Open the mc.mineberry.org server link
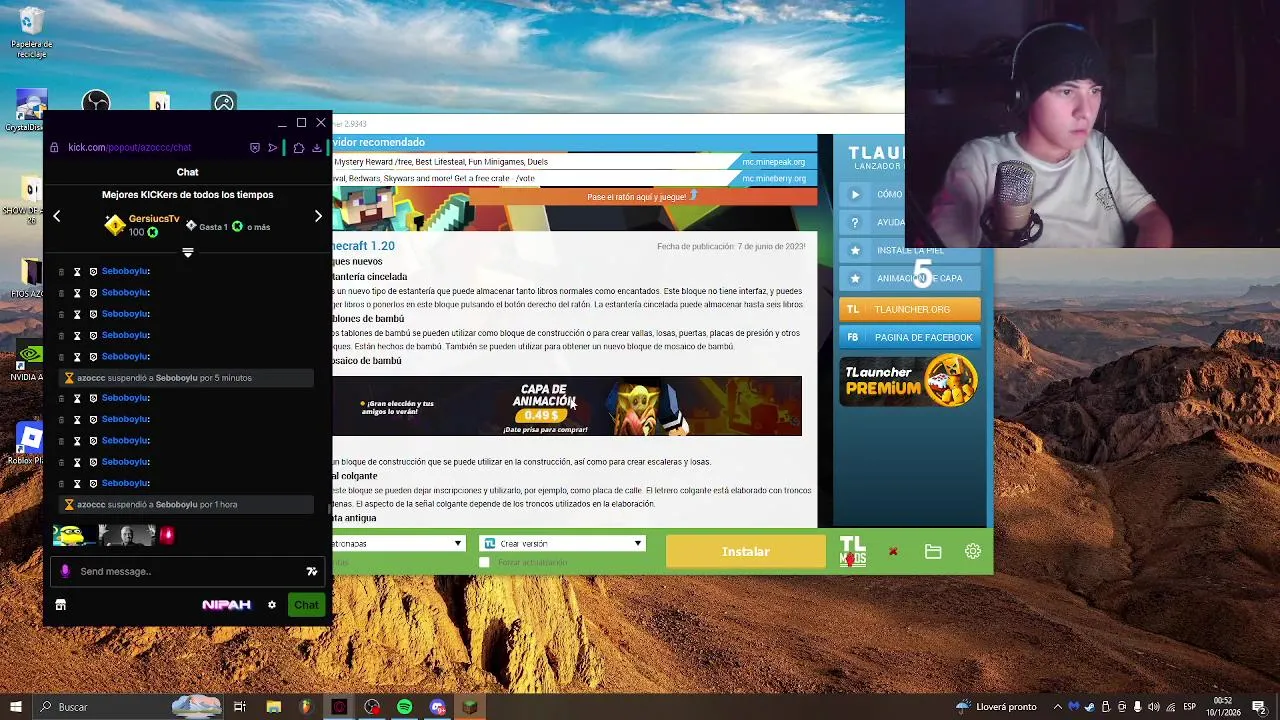This screenshot has height=720, width=1280. [x=773, y=179]
